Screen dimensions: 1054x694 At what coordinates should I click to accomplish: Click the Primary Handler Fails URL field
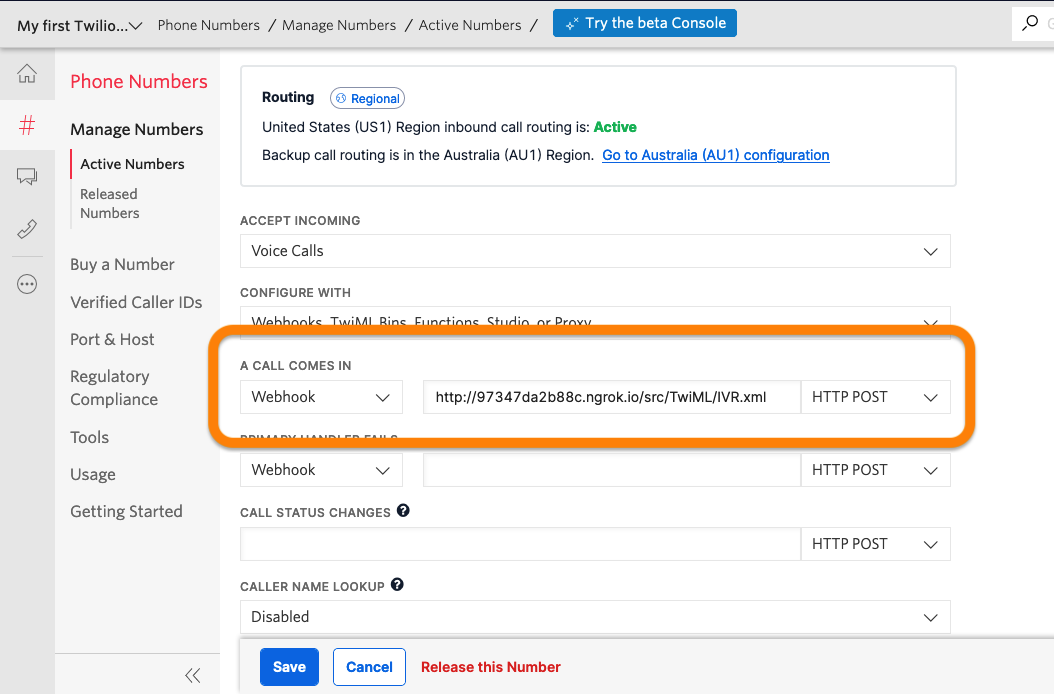[x=612, y=469]
